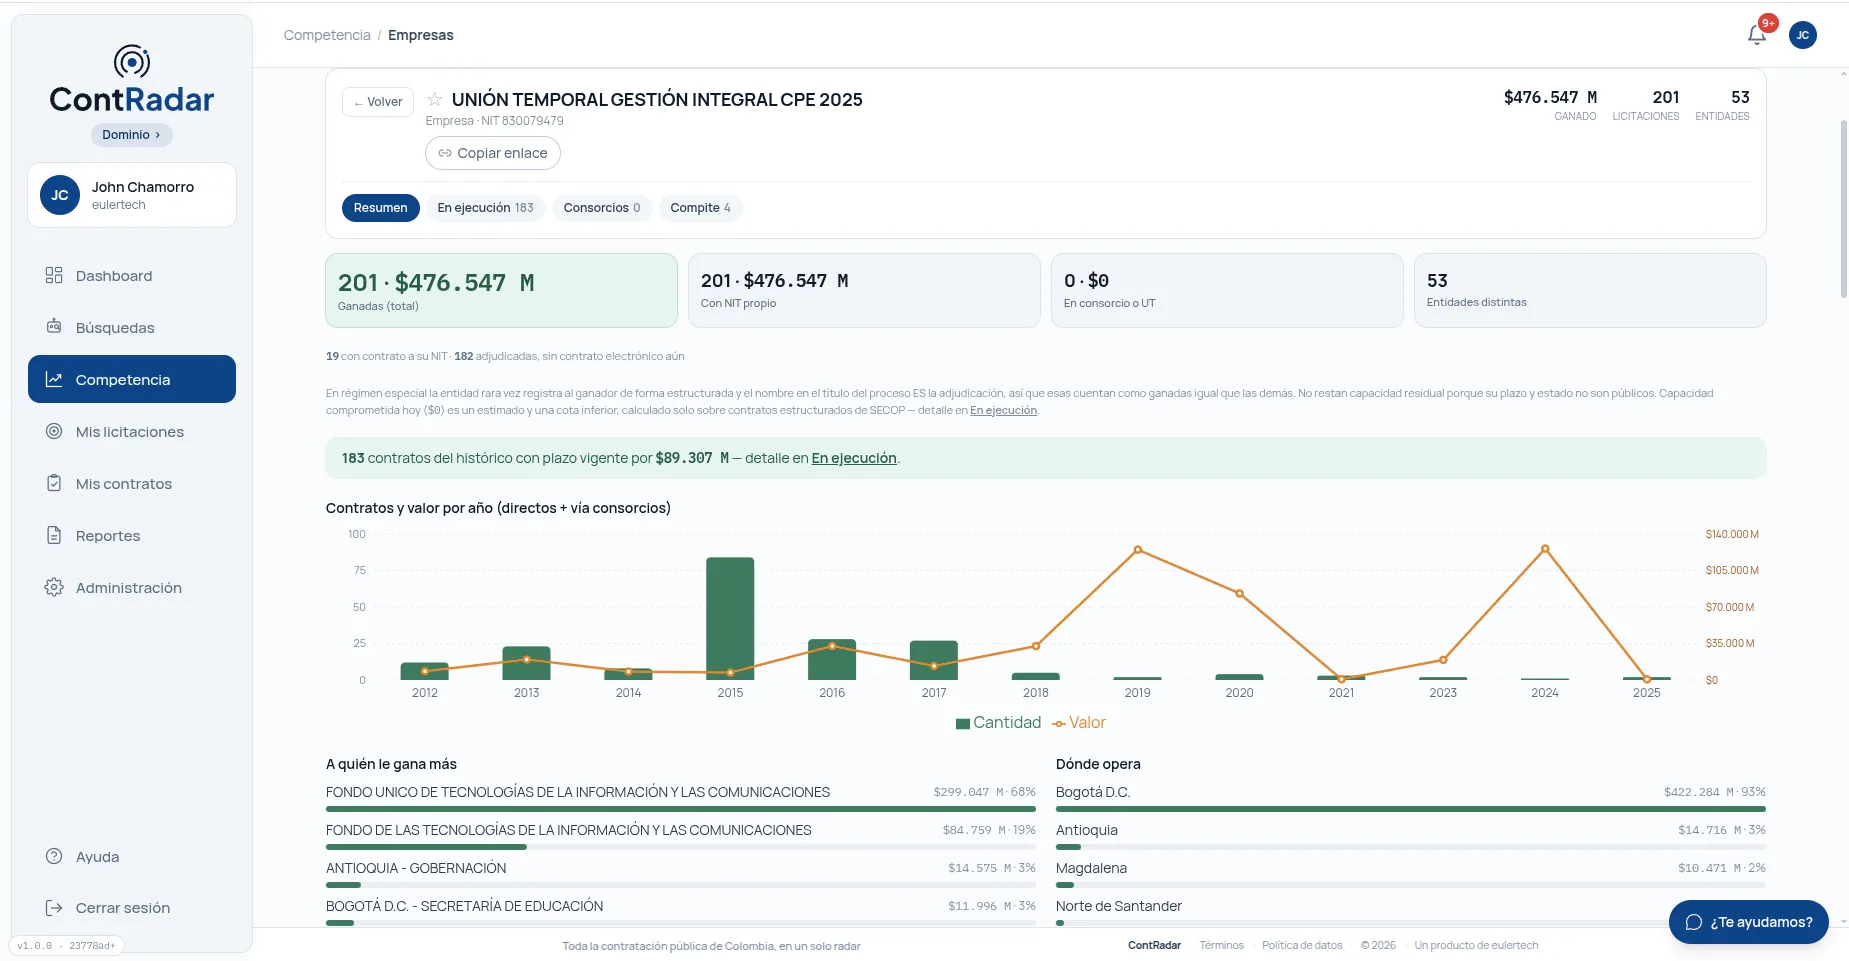Image resolution: width=1849 pixels, height=961 pixels.
Task: Open the ¿Te ayudamos? help chat
Action: pyautogui.click(x=1749, y=922)
